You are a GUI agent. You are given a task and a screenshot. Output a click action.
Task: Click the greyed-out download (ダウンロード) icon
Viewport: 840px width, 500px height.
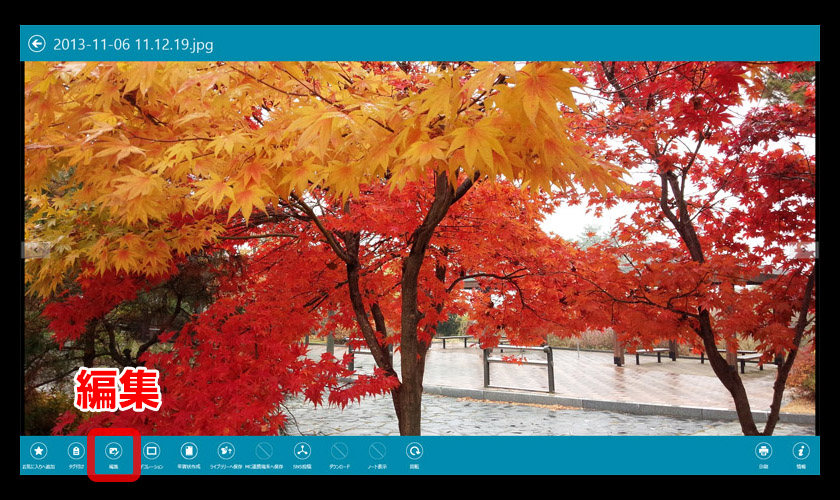(339, 452)
